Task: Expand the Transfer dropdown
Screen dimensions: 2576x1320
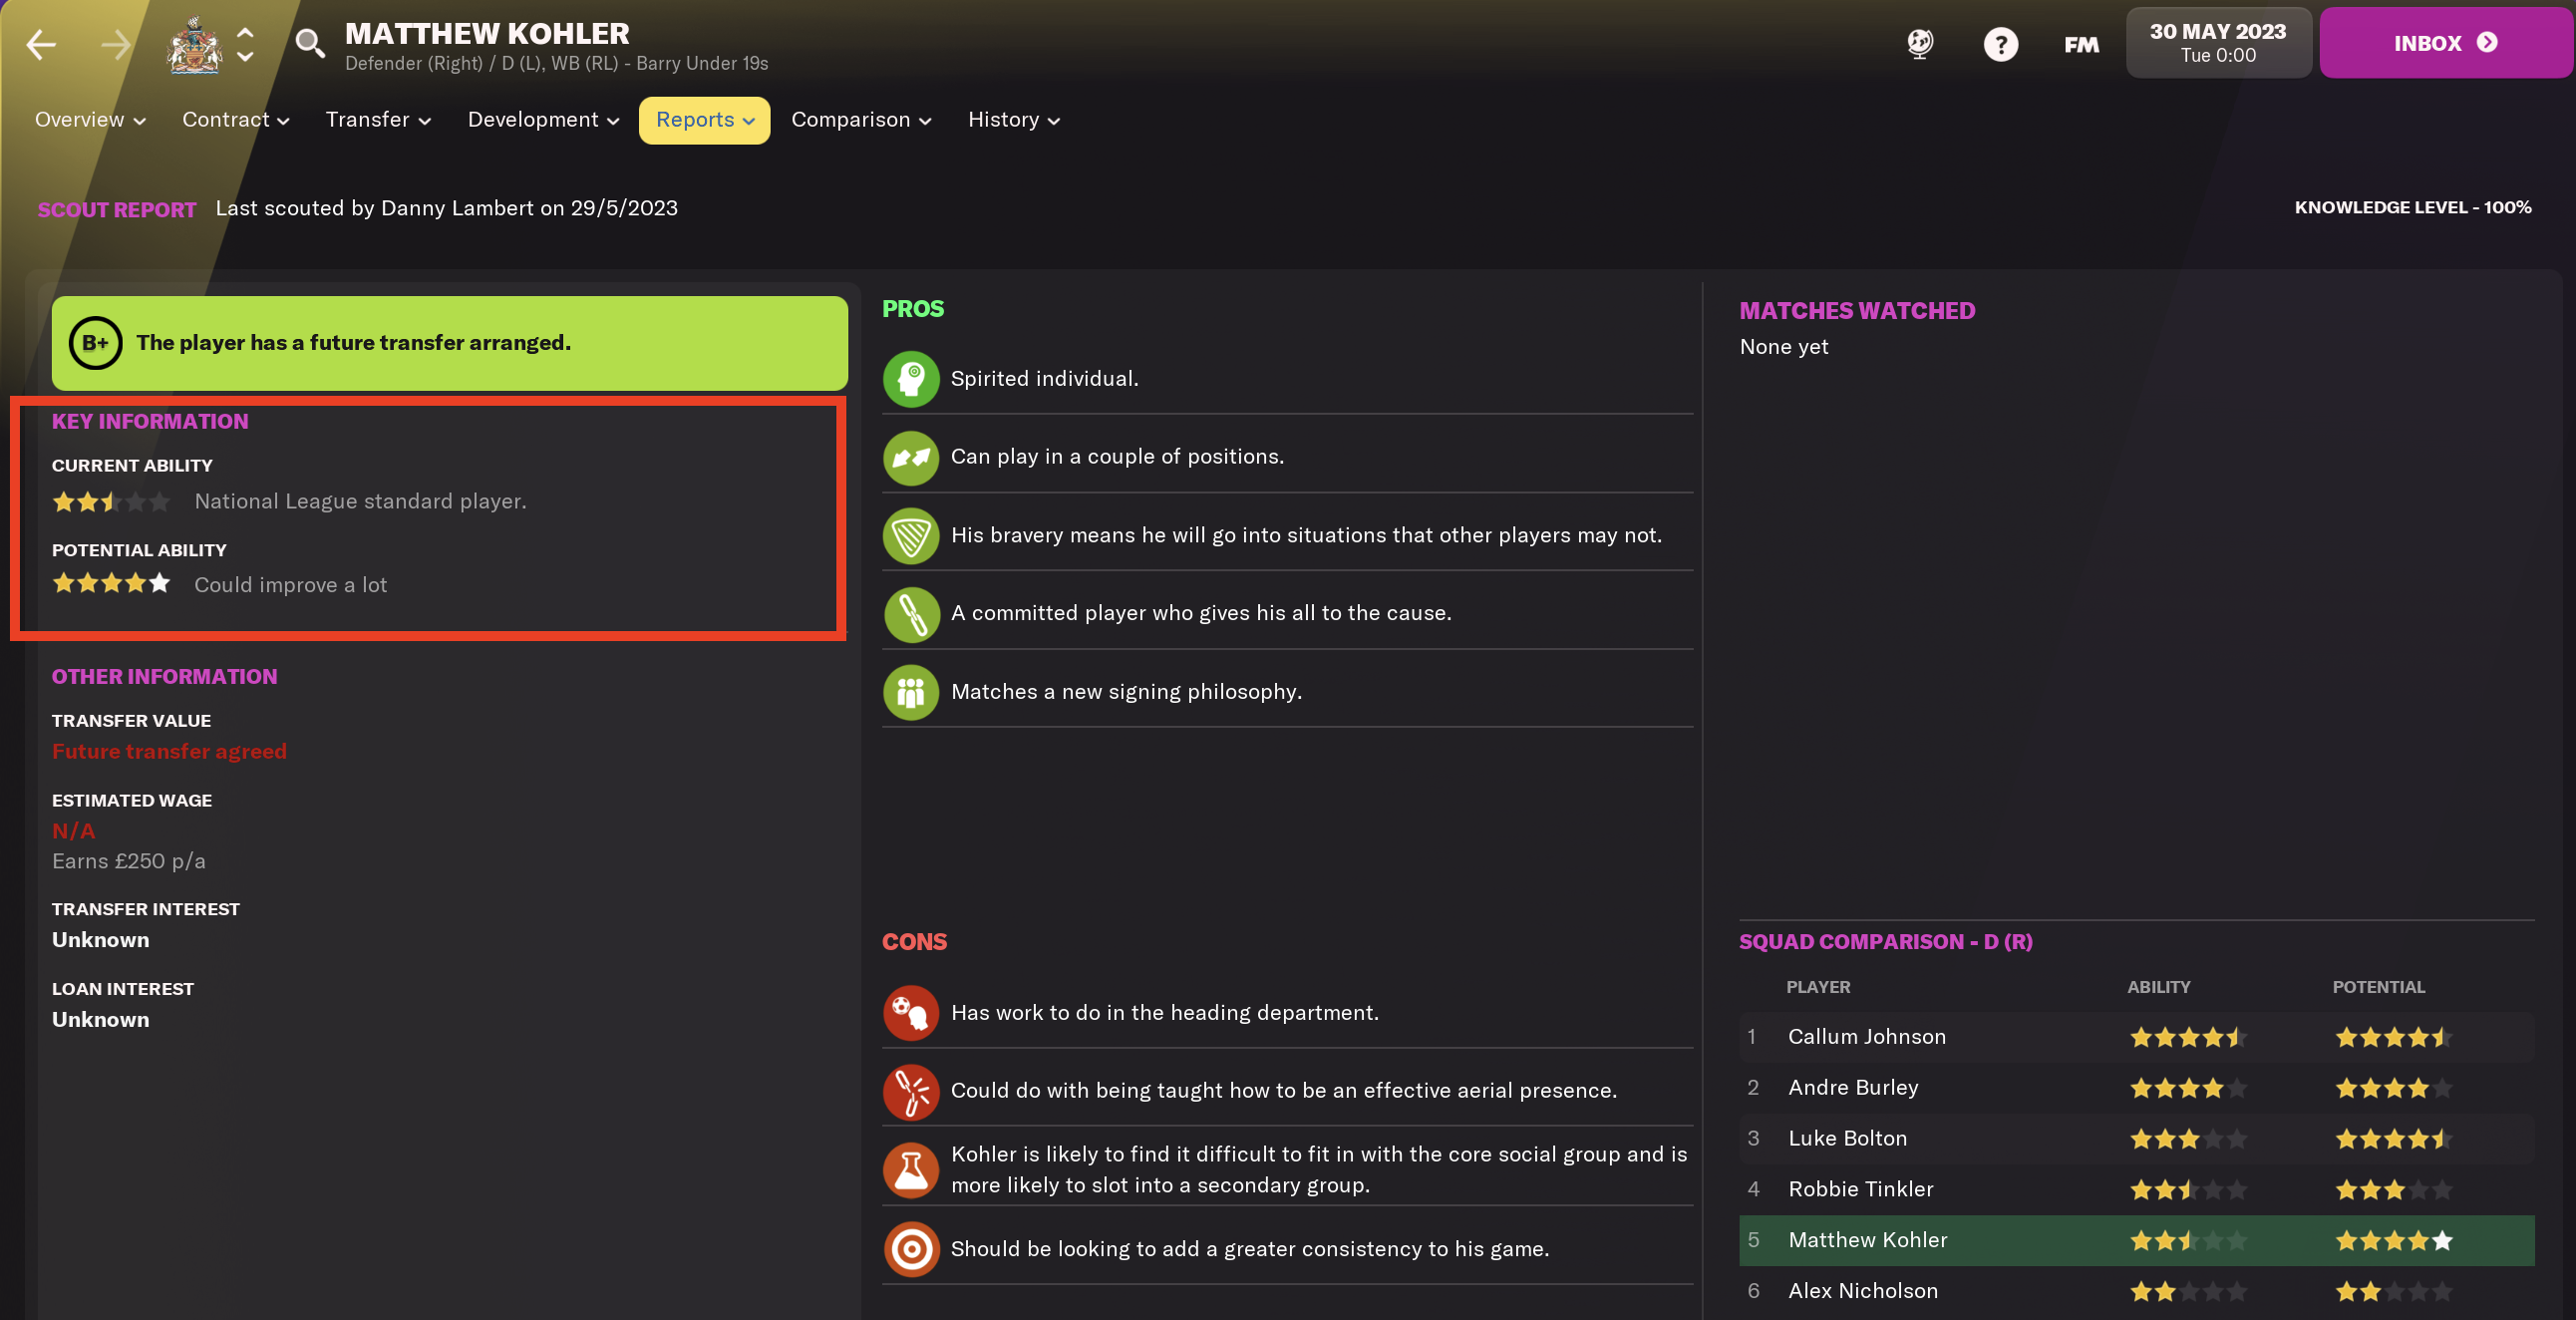Action: pyautogui.click(x=378, y=120)
